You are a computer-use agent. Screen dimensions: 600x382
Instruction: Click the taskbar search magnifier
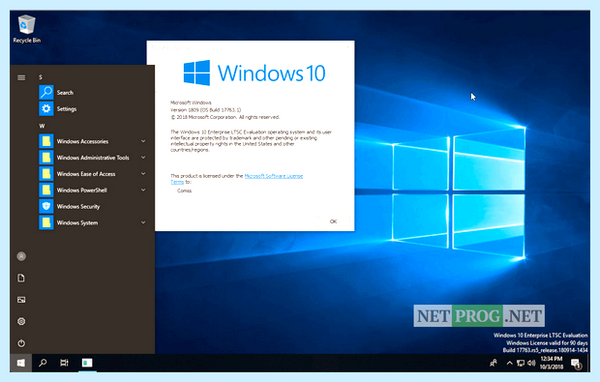coord(43,362)
